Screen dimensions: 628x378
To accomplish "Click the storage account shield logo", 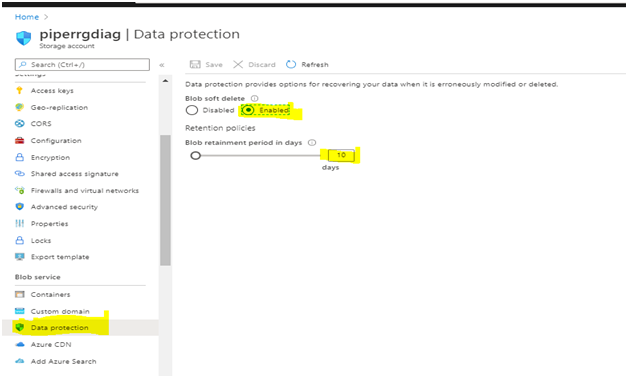I will coord(24,38).
